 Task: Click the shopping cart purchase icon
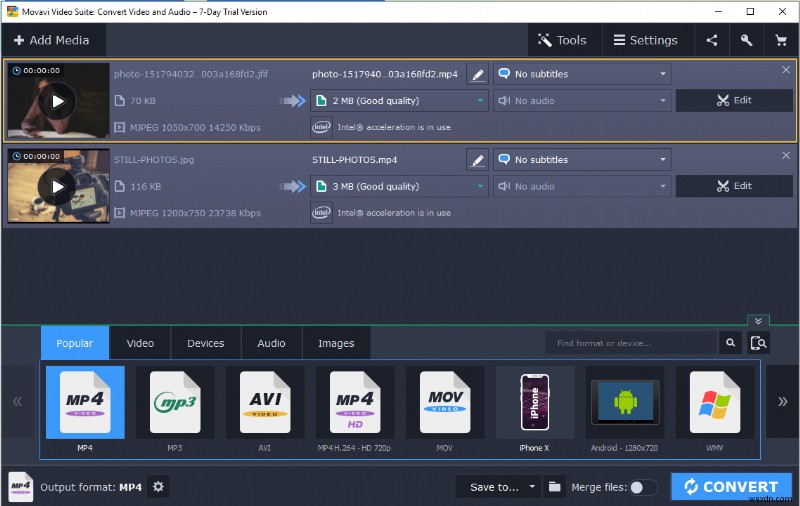[x=780, y=40]
